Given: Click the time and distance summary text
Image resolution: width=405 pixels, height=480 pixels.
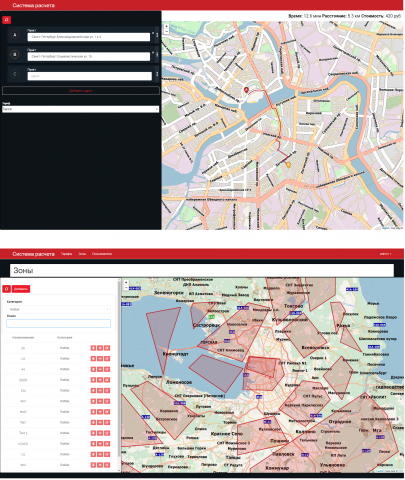Looking at the screenshot, I should click(345, 16).
